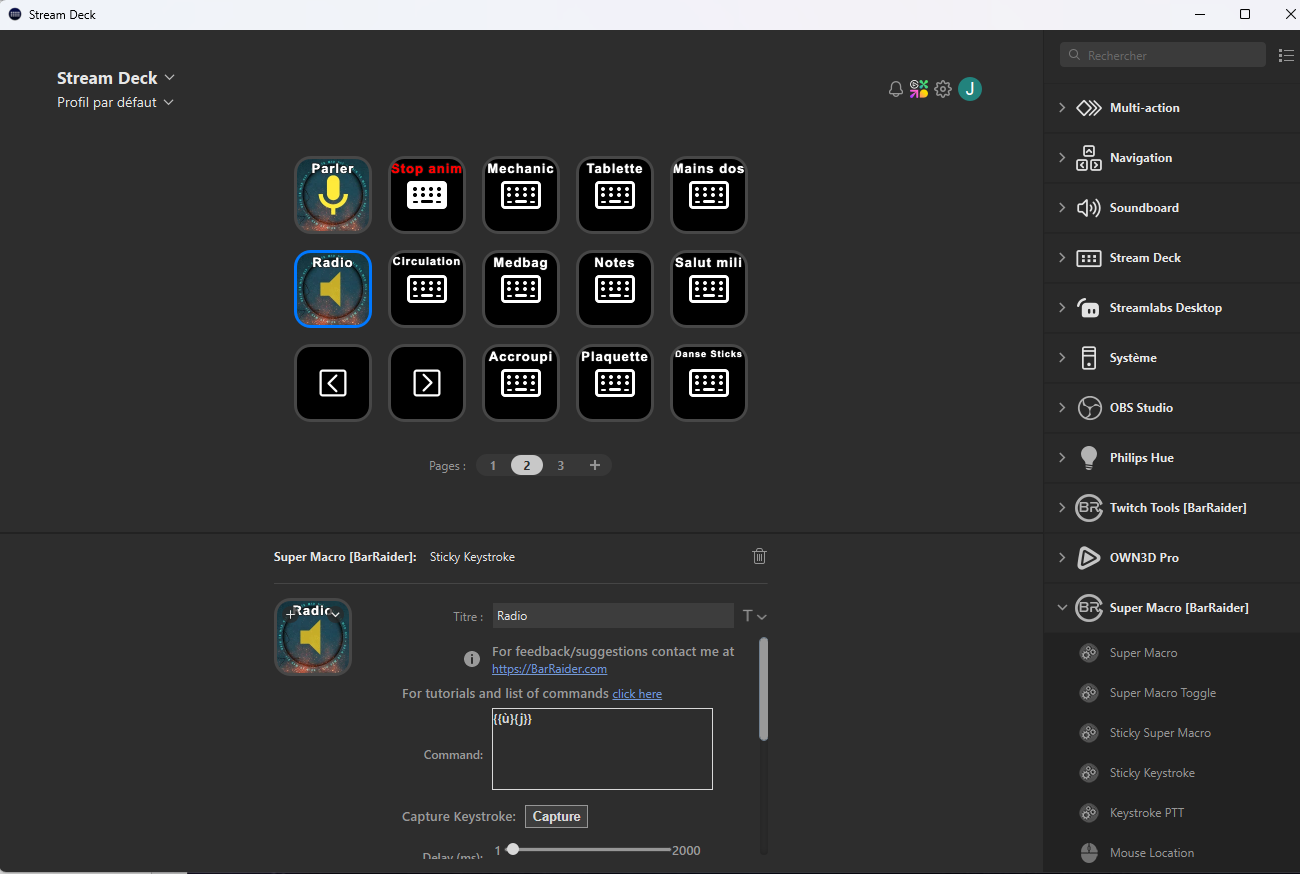The width and height of the screenshot is (1300, 874).
Task: Expand the Multi-action category
Action: (x=1171, y=108)
